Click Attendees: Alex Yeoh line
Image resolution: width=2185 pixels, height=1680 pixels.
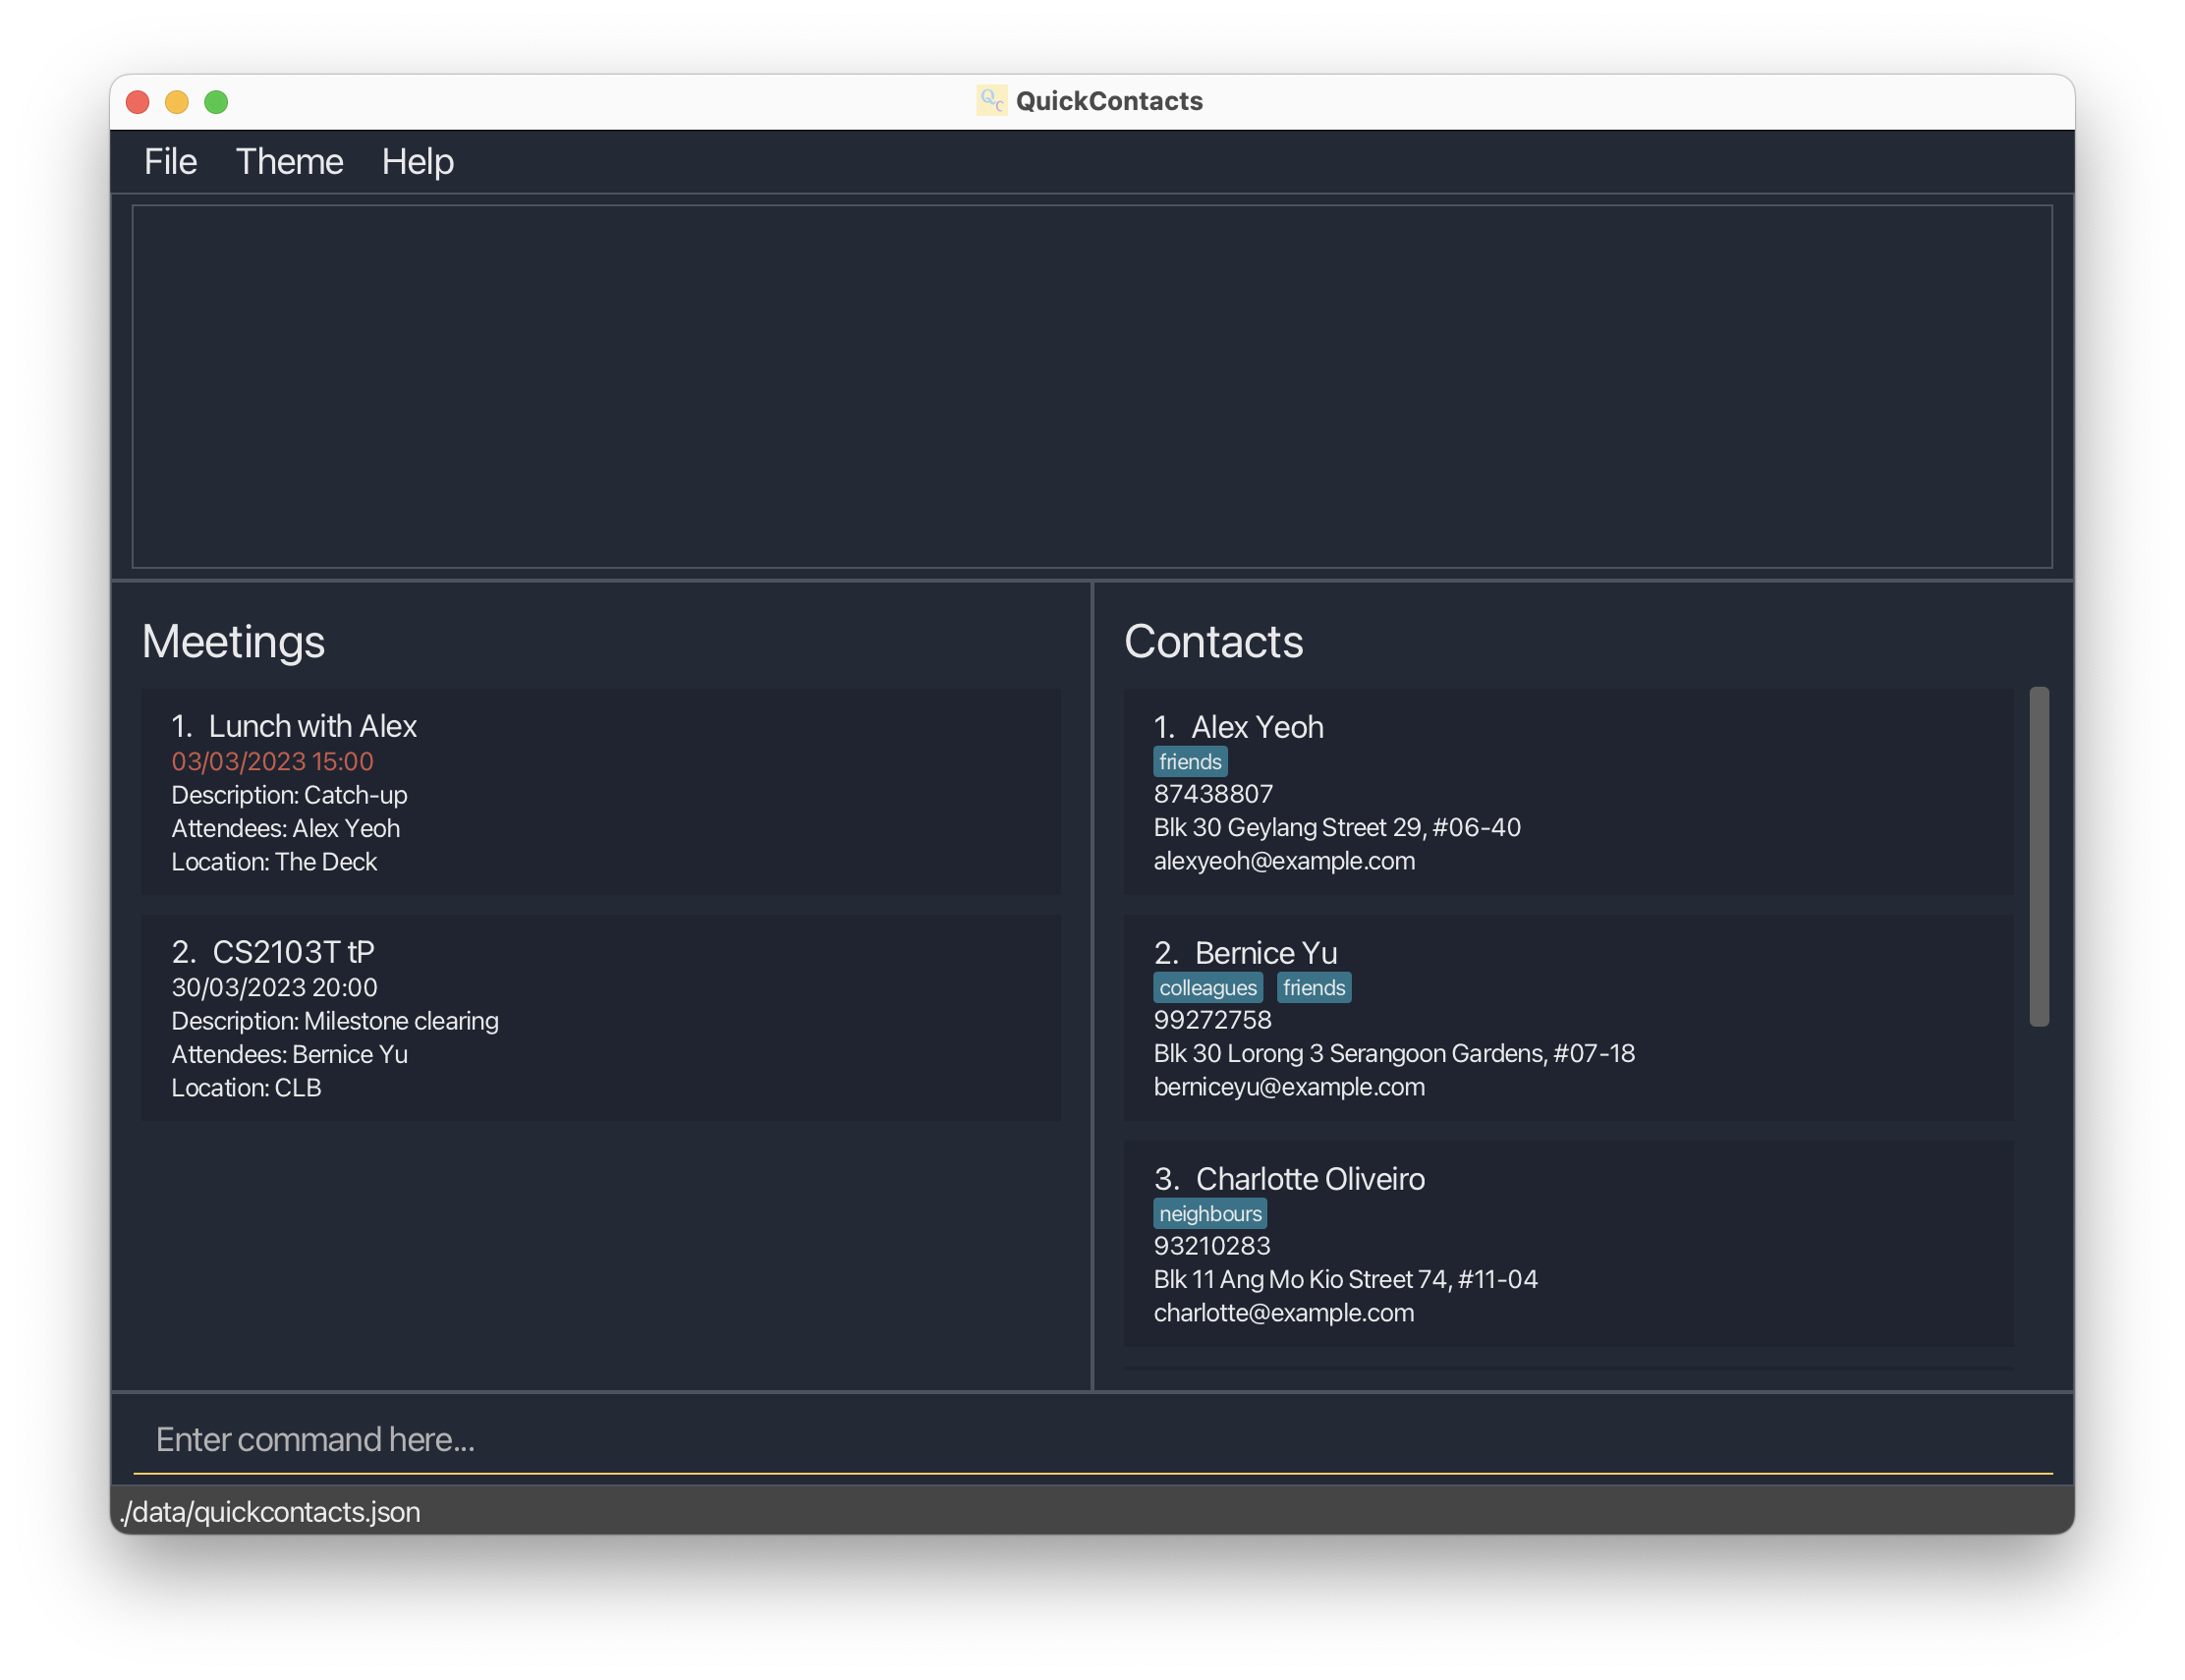[285, 829]
